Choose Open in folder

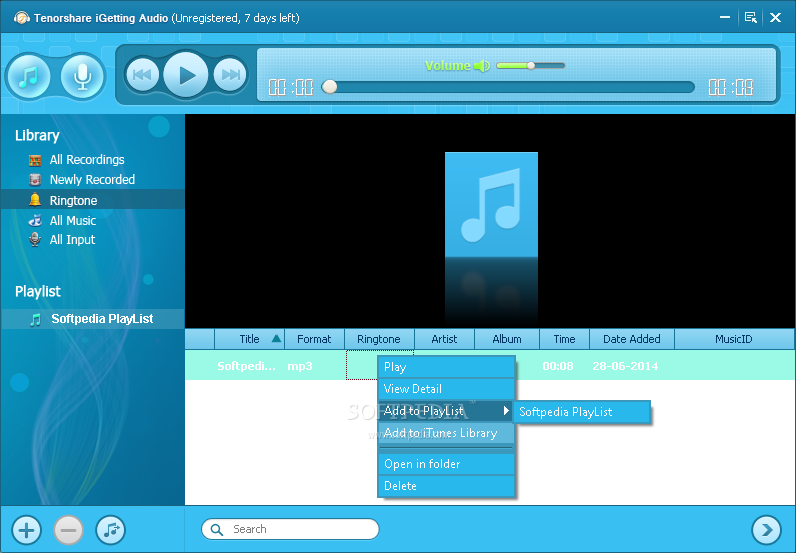(x=446, y=464)
